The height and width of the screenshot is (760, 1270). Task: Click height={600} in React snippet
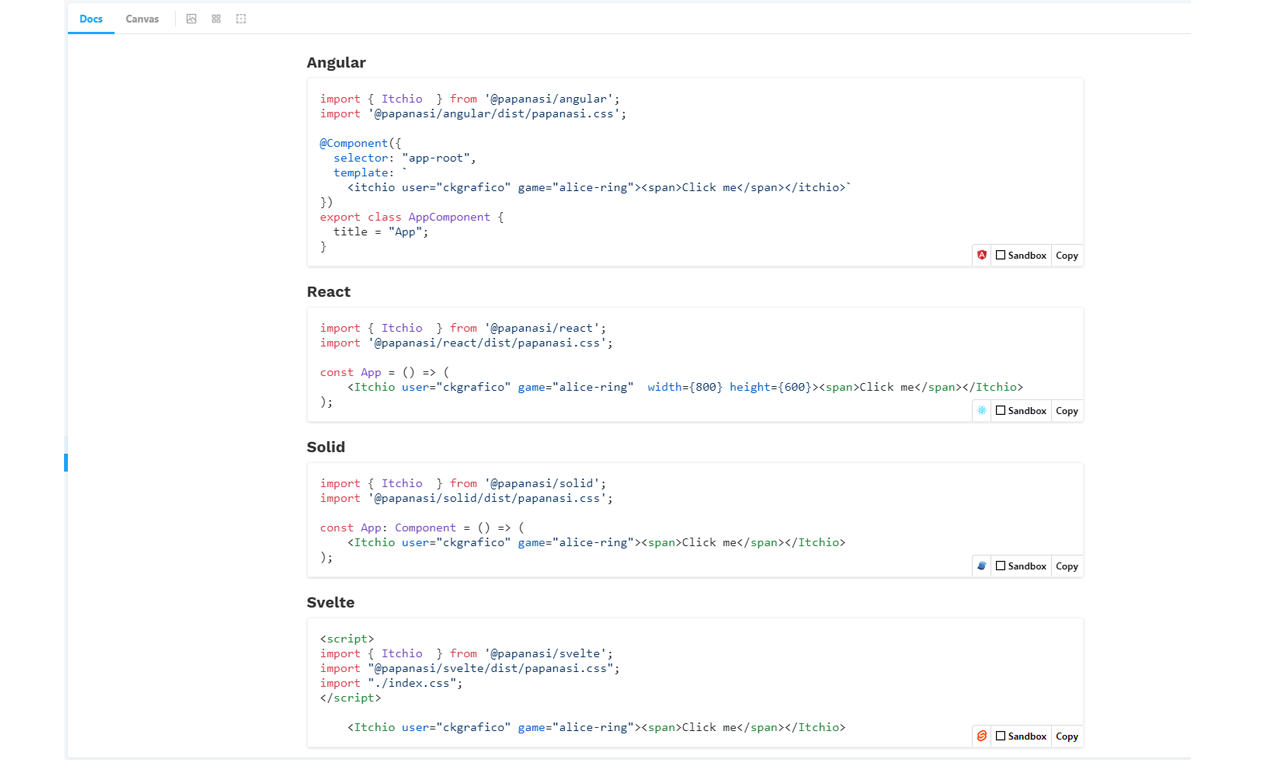click(771, 387)
